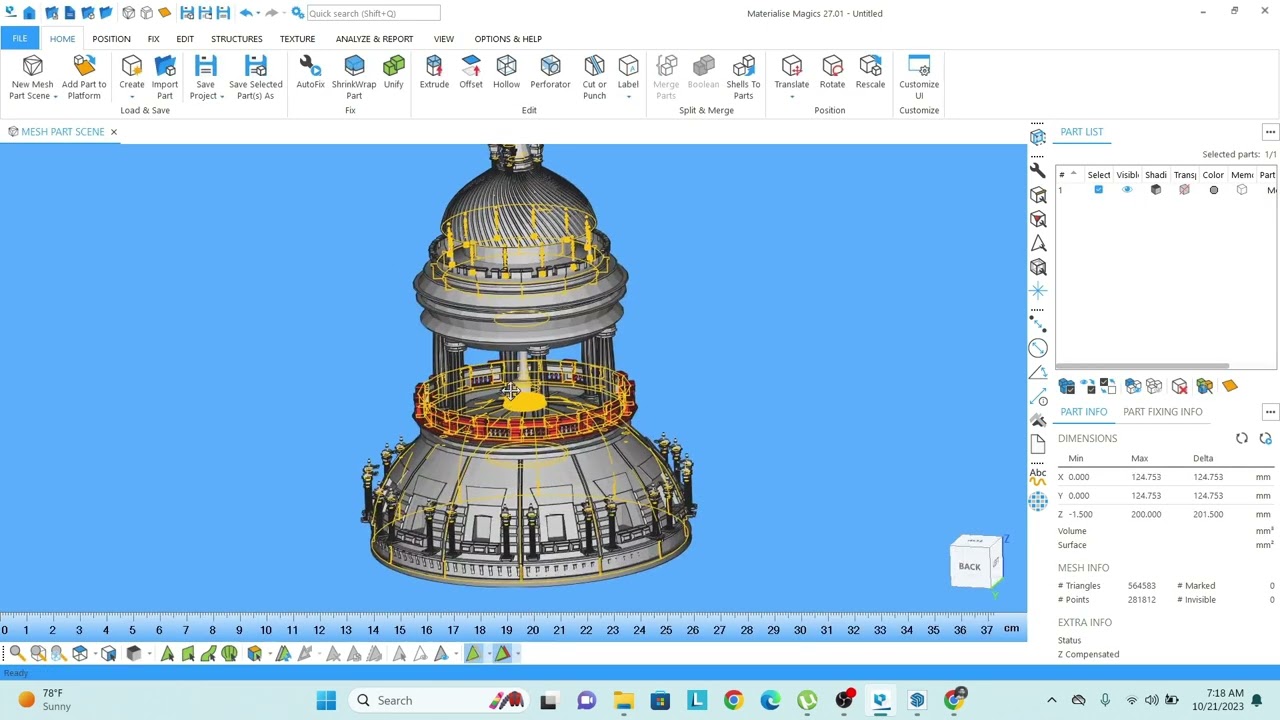
Task: Open the Hollow tool
Action: point(506,72)
